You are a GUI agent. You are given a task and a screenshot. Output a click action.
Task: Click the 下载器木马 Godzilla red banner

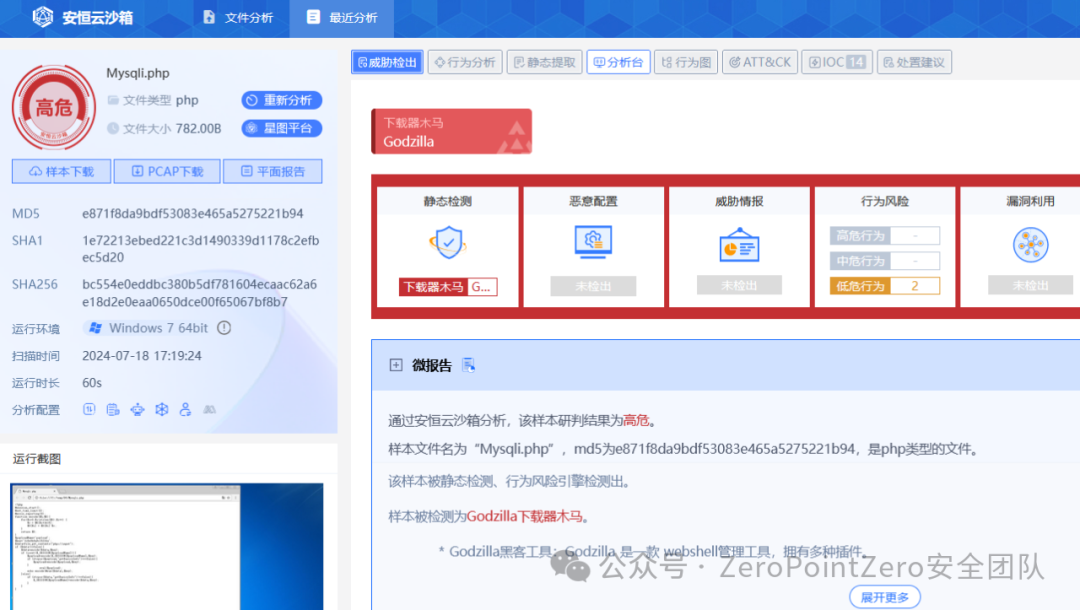(452, 132)
